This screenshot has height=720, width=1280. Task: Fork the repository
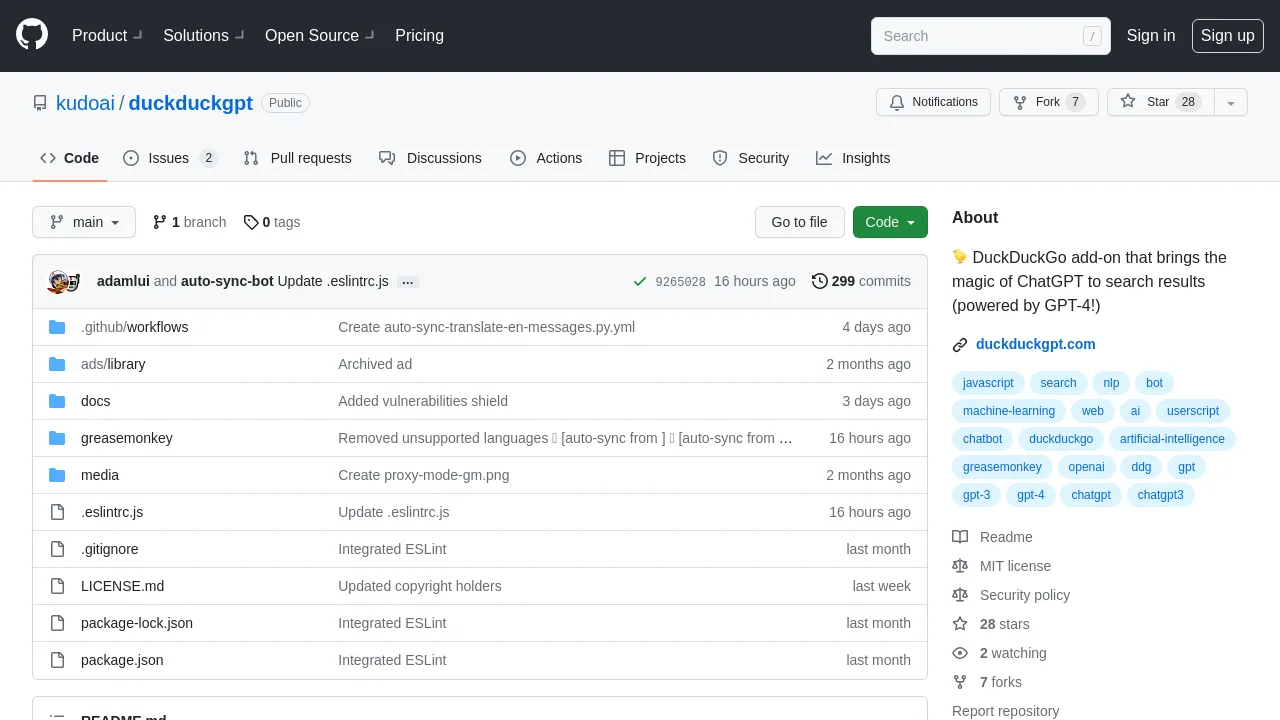(1049, 102)
